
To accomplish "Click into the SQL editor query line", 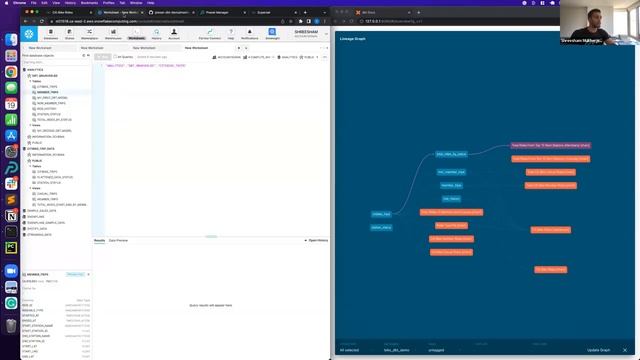I will (x=145, y=66).
